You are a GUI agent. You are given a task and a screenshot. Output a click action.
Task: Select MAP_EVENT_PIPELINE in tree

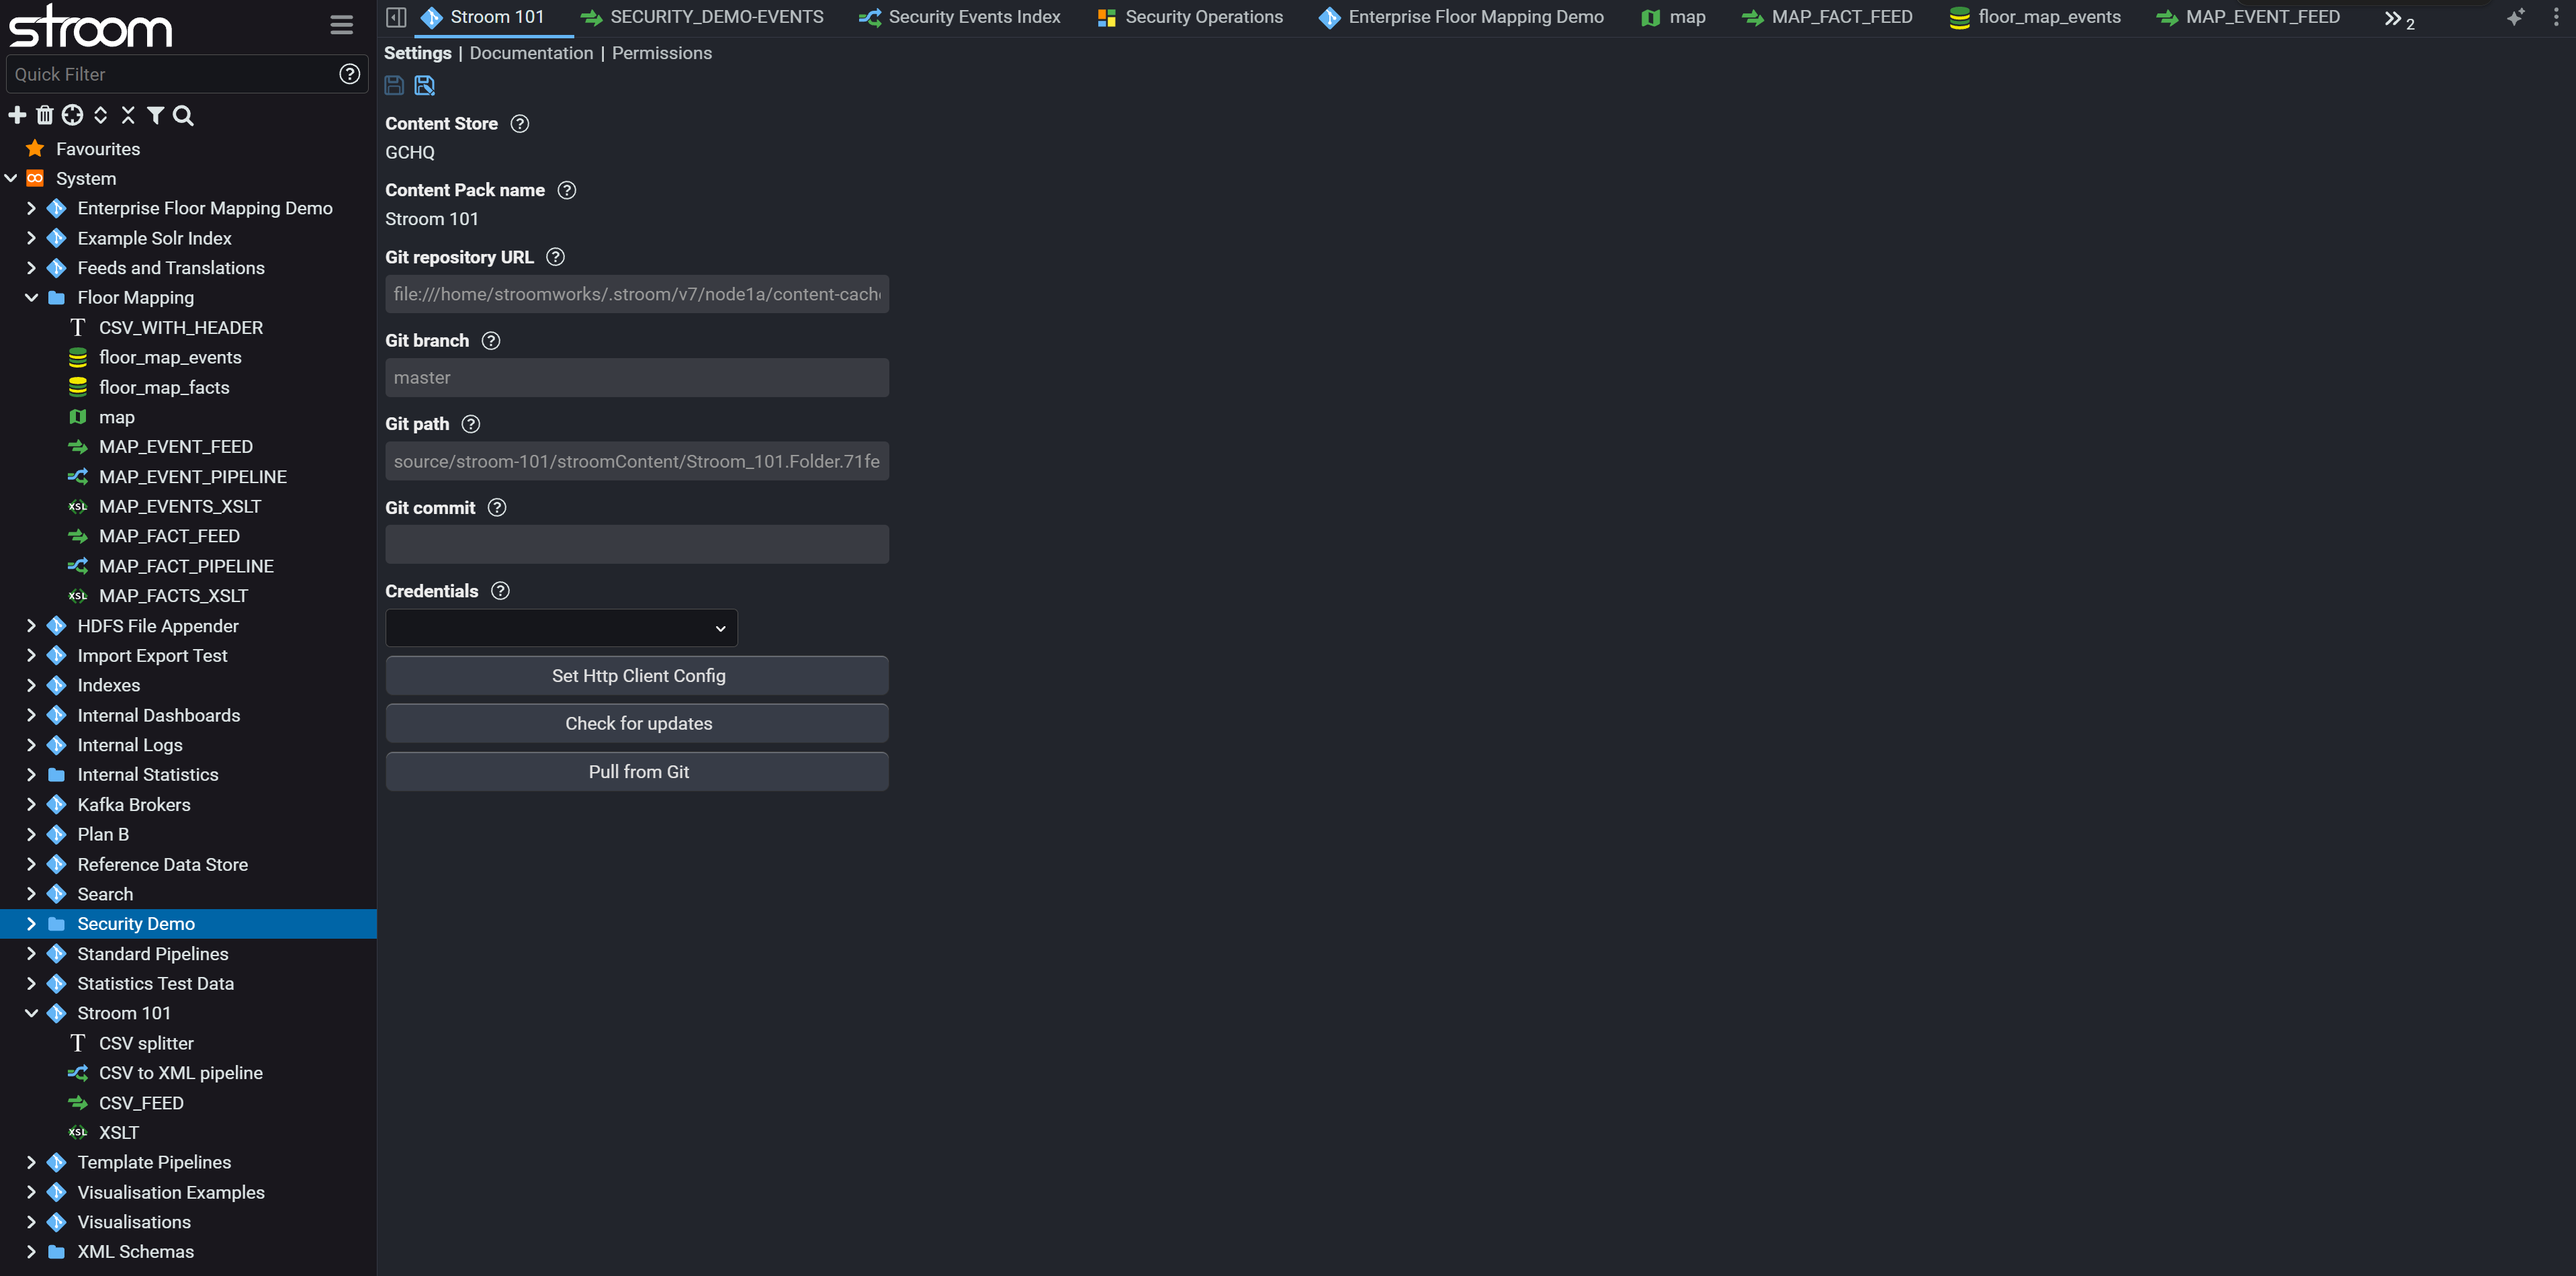coord(193,477)
